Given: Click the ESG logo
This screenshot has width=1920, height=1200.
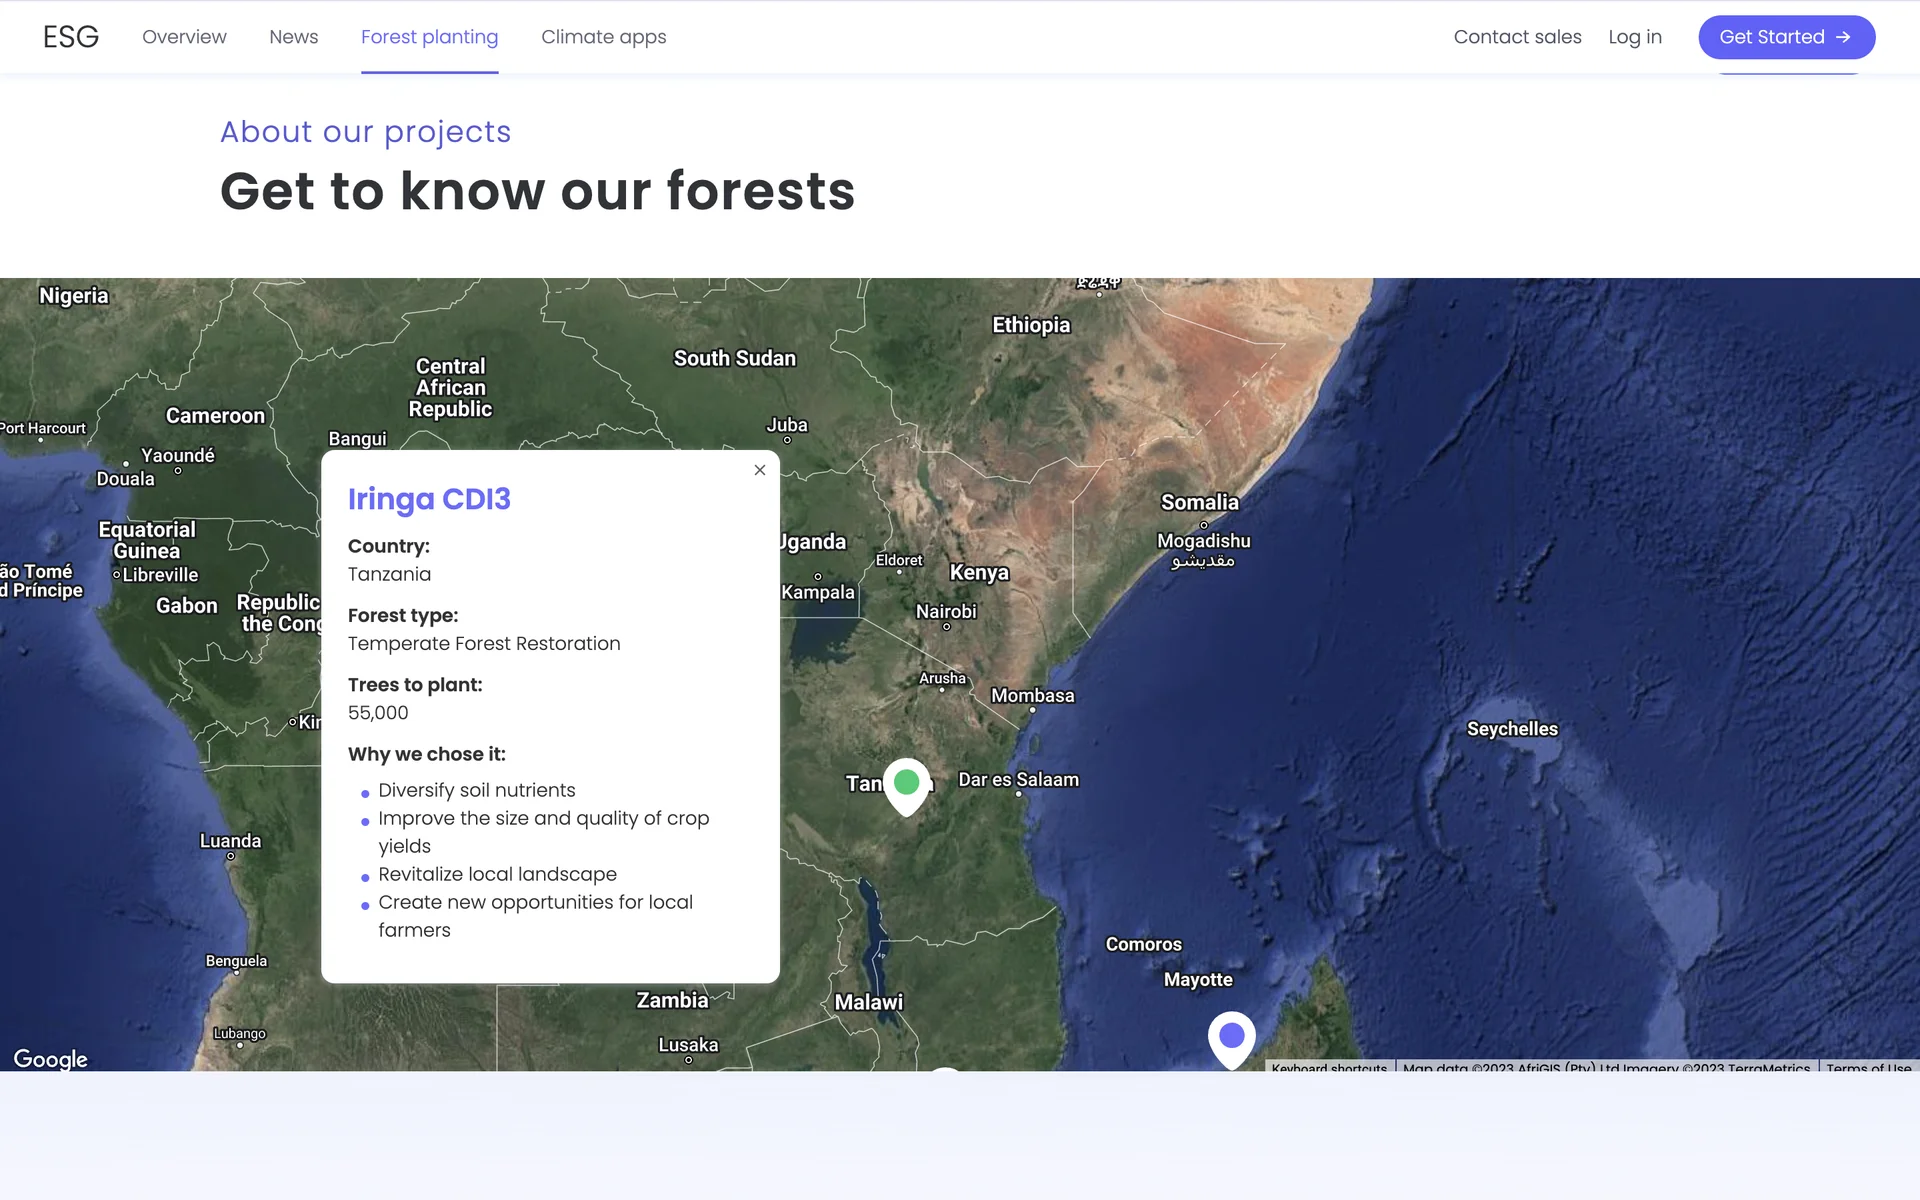Looking at the screenshot, I should tap(71, 37).
